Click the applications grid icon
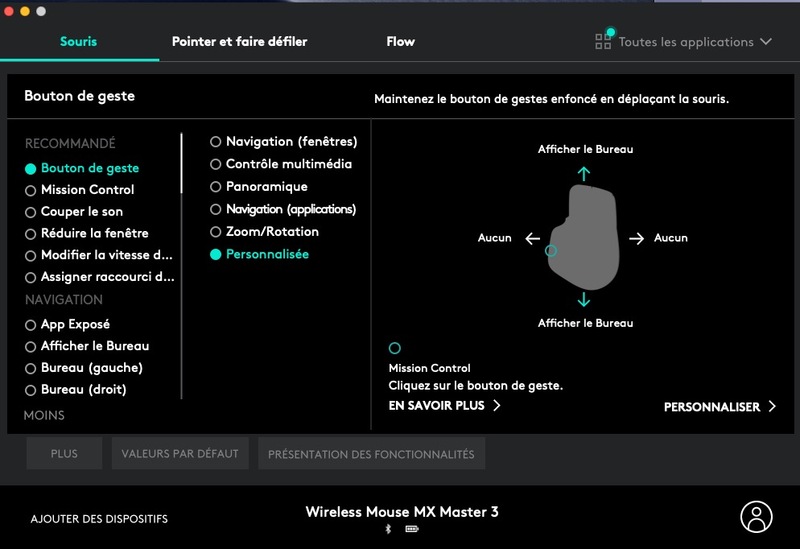Screen dimensions: 800x549 coord(603,41)
